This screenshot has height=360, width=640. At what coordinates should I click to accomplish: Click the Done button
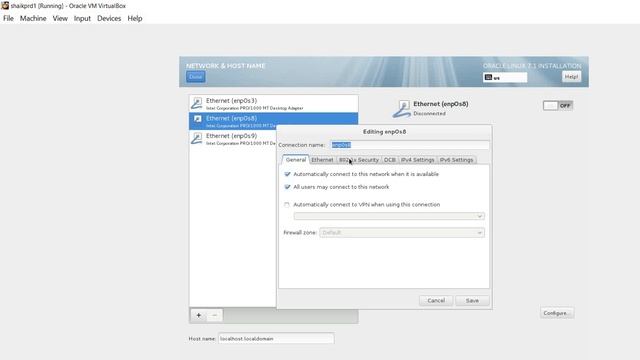196,77
